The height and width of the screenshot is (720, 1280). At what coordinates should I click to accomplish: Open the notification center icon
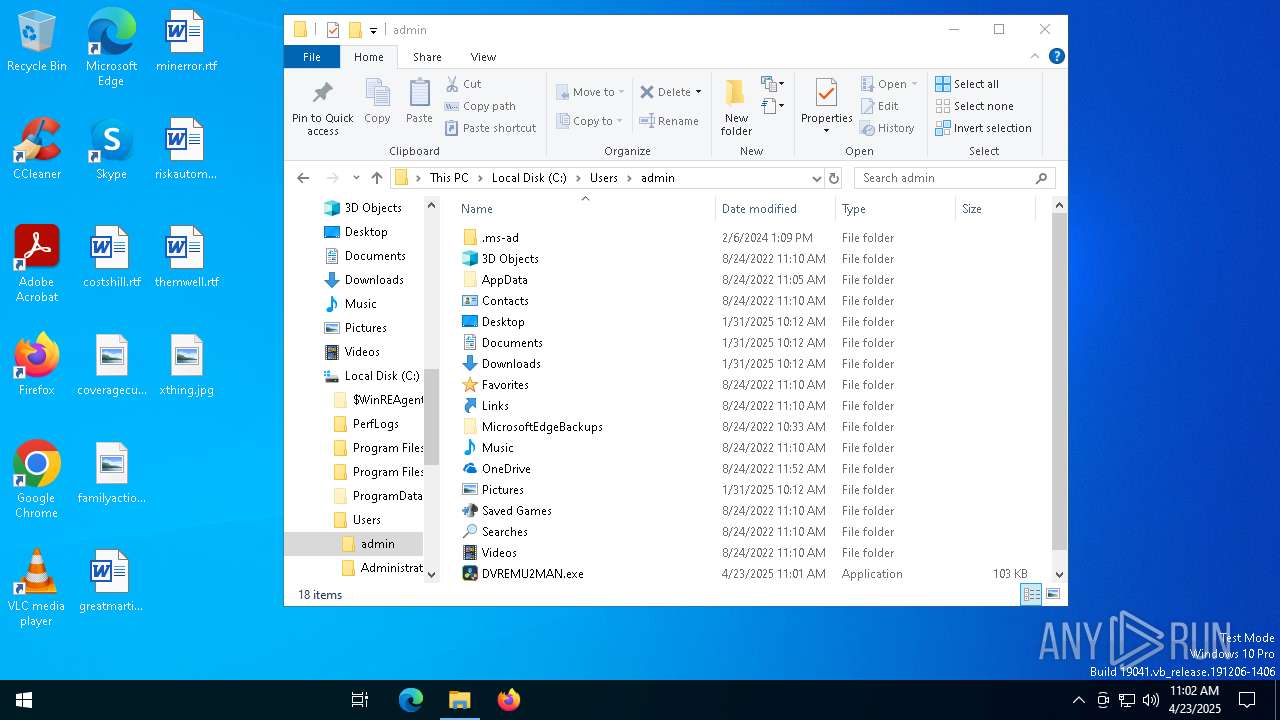tap(1247, 700)
